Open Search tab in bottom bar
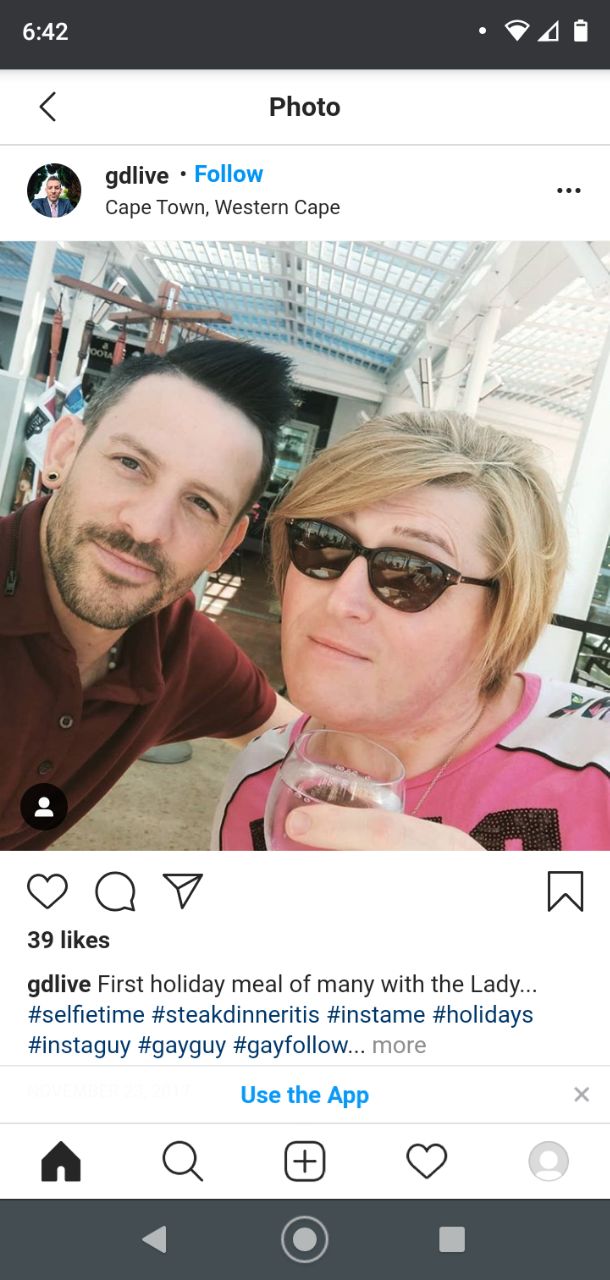Viewport: 610px width, 1280px height. pos(183,1161)
